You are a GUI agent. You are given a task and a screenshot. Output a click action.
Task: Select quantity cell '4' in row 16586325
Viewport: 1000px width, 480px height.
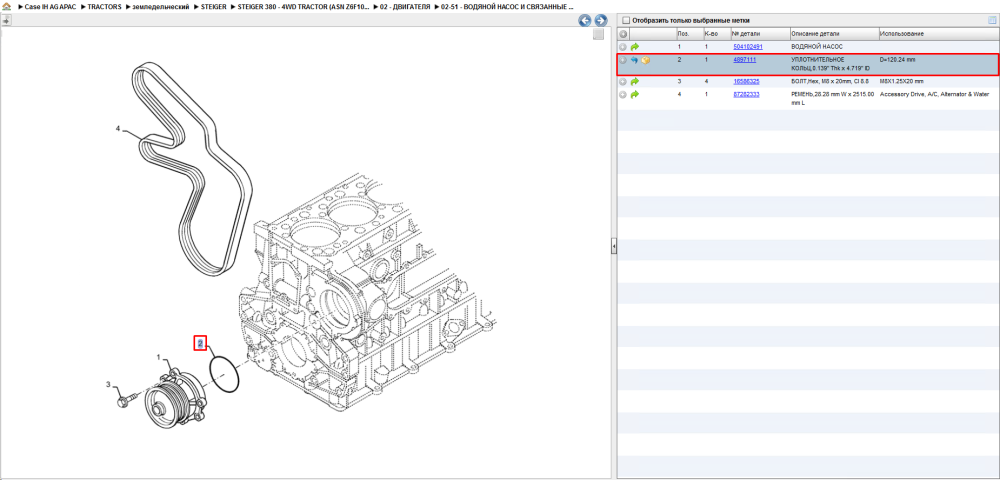coord(706,82)
